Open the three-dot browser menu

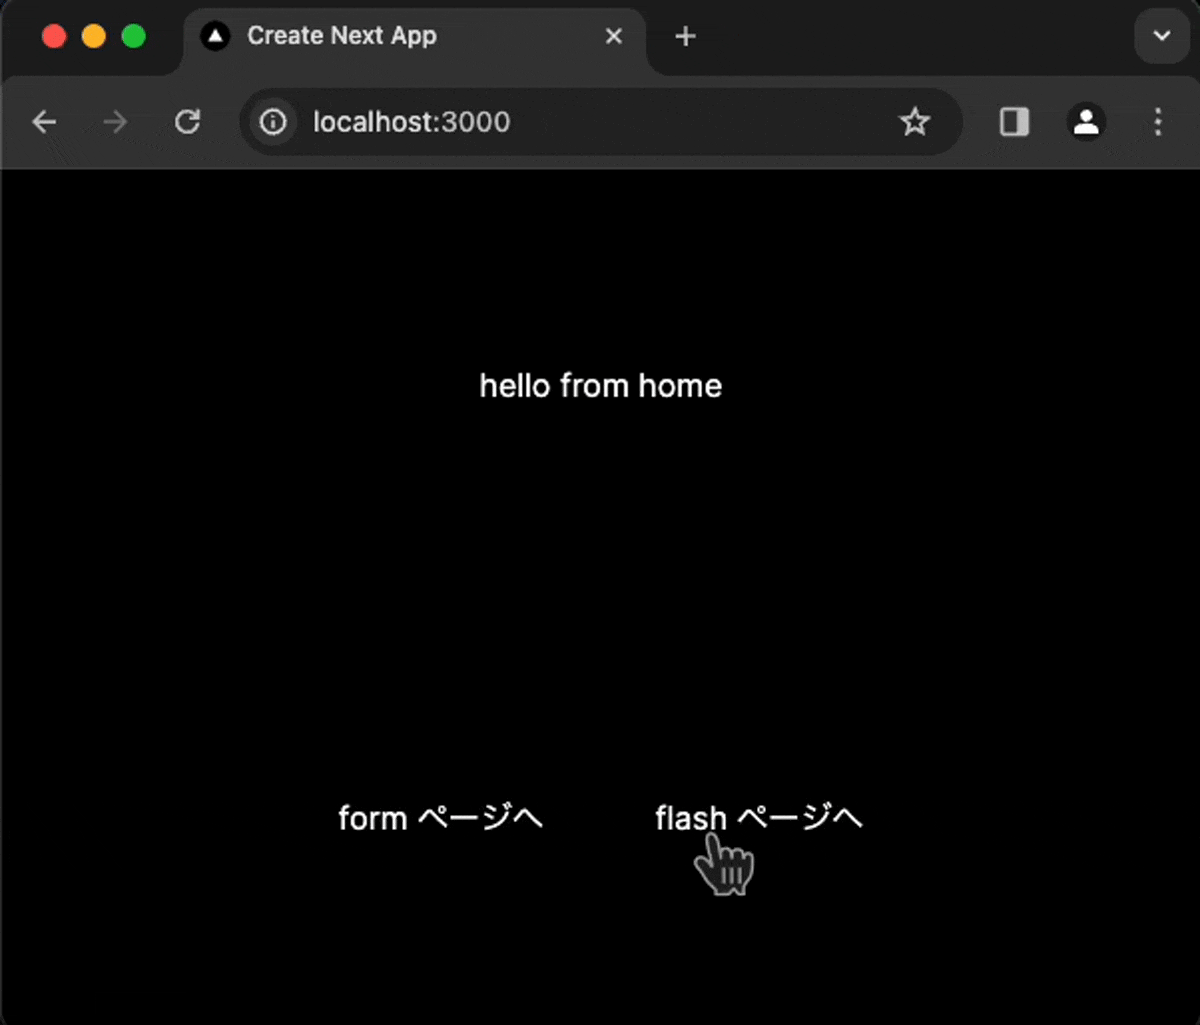tap(1157, 122)
